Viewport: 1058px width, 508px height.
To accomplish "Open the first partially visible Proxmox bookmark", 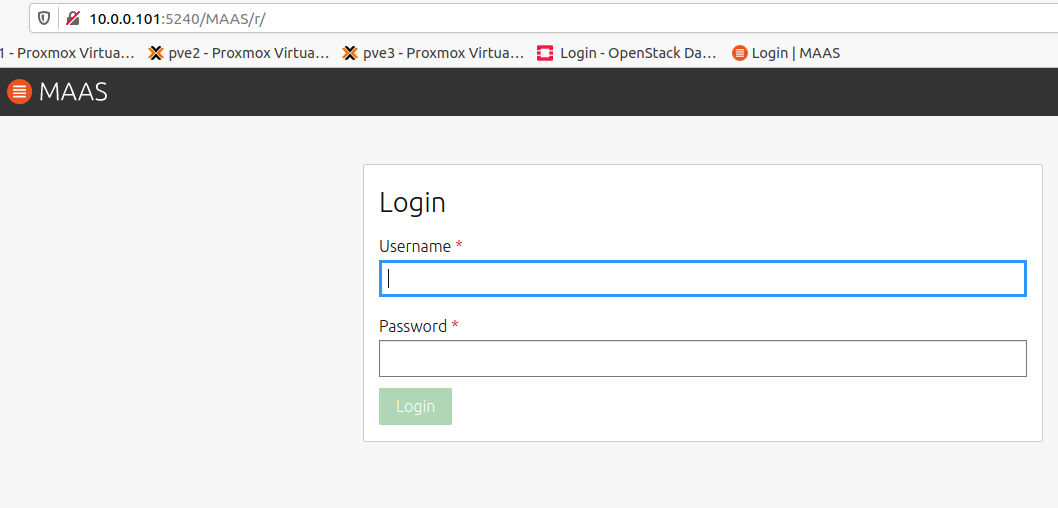I will point(67,53).
